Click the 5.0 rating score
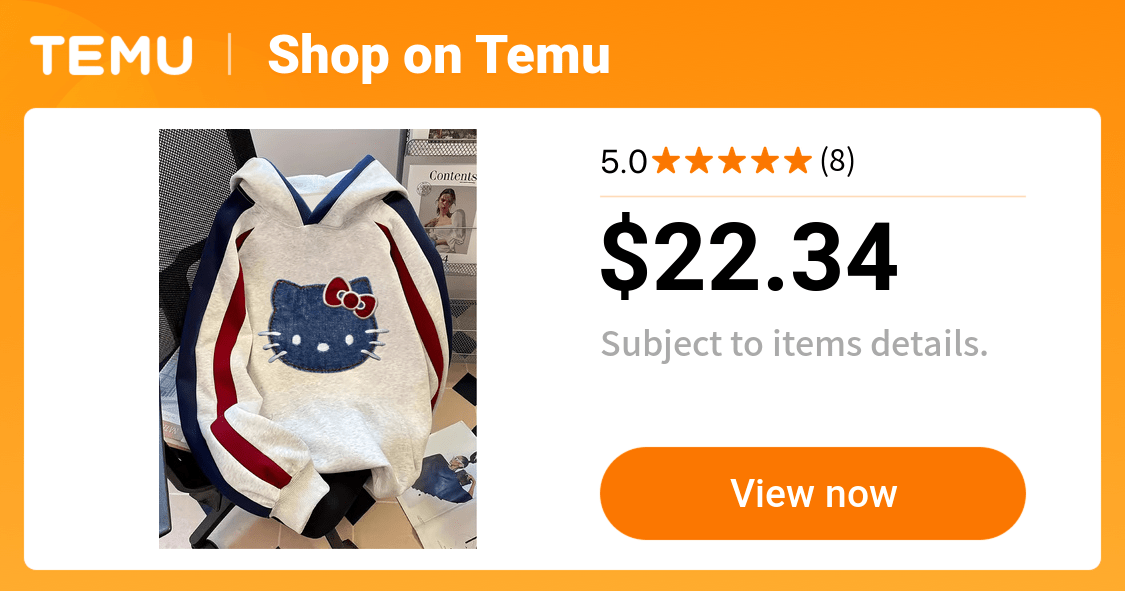 [x=623, y=162]
